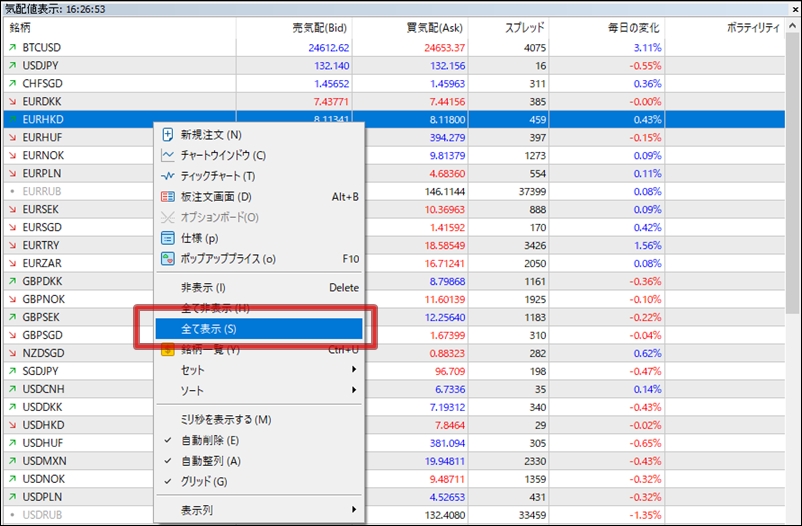Click the symbols list icon beside 銘柄一覧
Screen dimensions: 802x526
[x=167, y=350]
